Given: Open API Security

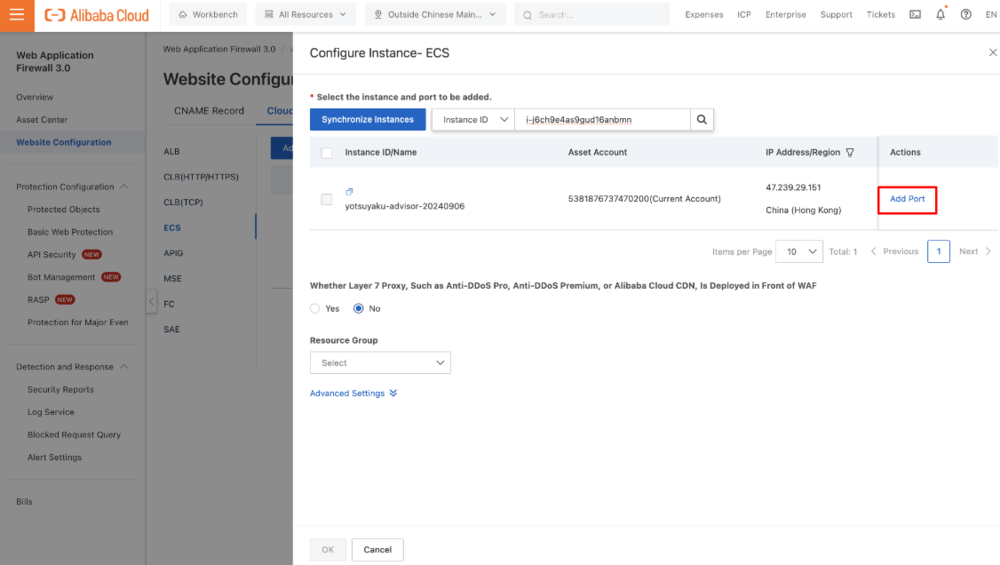Looking at the screenshot, I should (52, 254).
